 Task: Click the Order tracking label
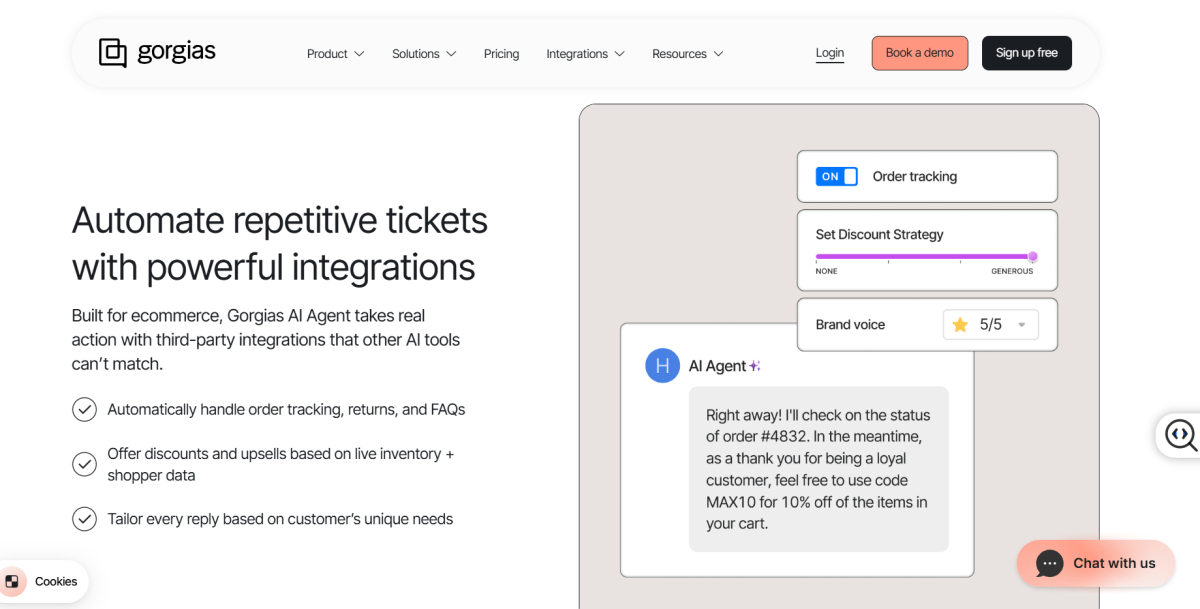point(915,176)
